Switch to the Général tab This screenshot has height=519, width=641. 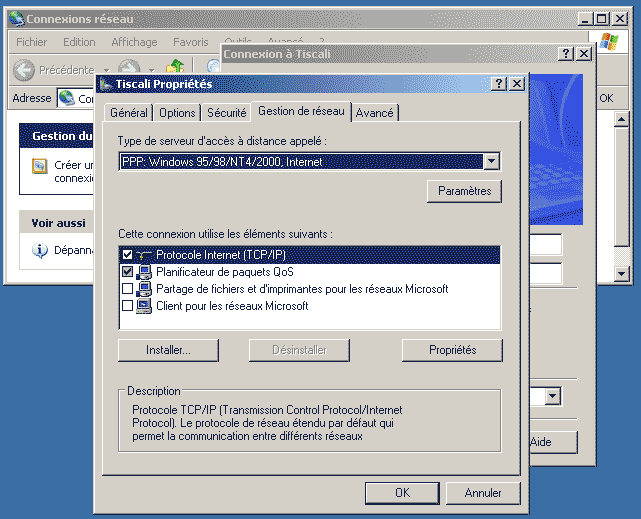click(128, 113)
